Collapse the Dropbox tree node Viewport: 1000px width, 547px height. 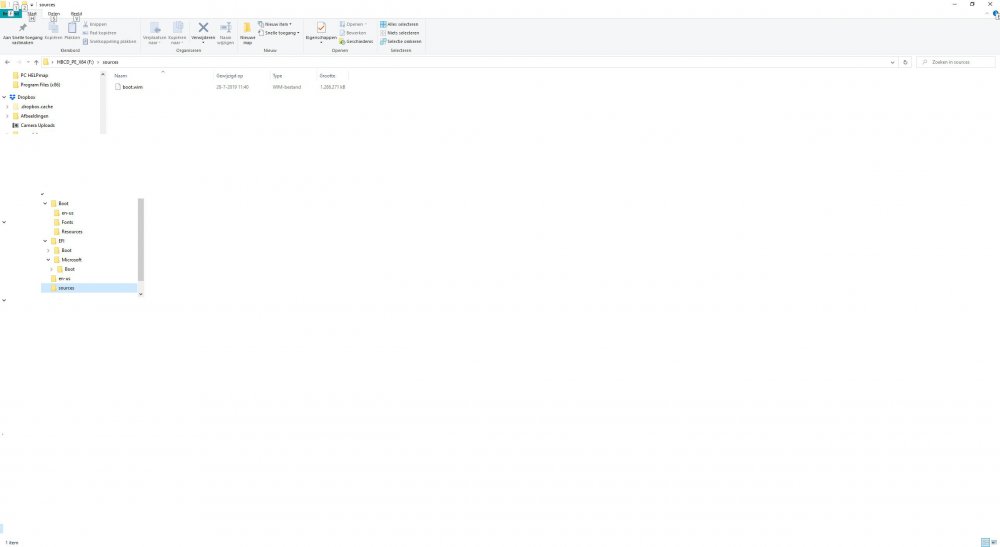tap(4, 97)
